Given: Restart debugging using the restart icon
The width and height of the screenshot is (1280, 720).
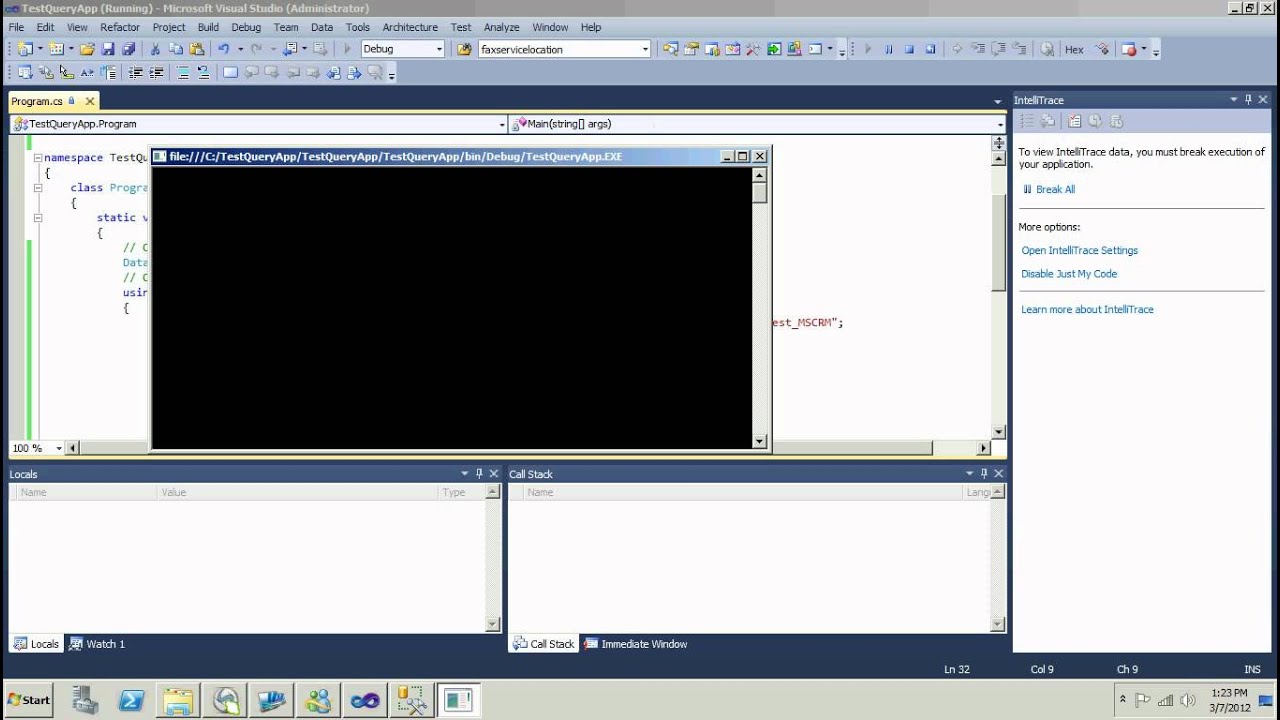Looking at the screenshot, I should [930, 49].
